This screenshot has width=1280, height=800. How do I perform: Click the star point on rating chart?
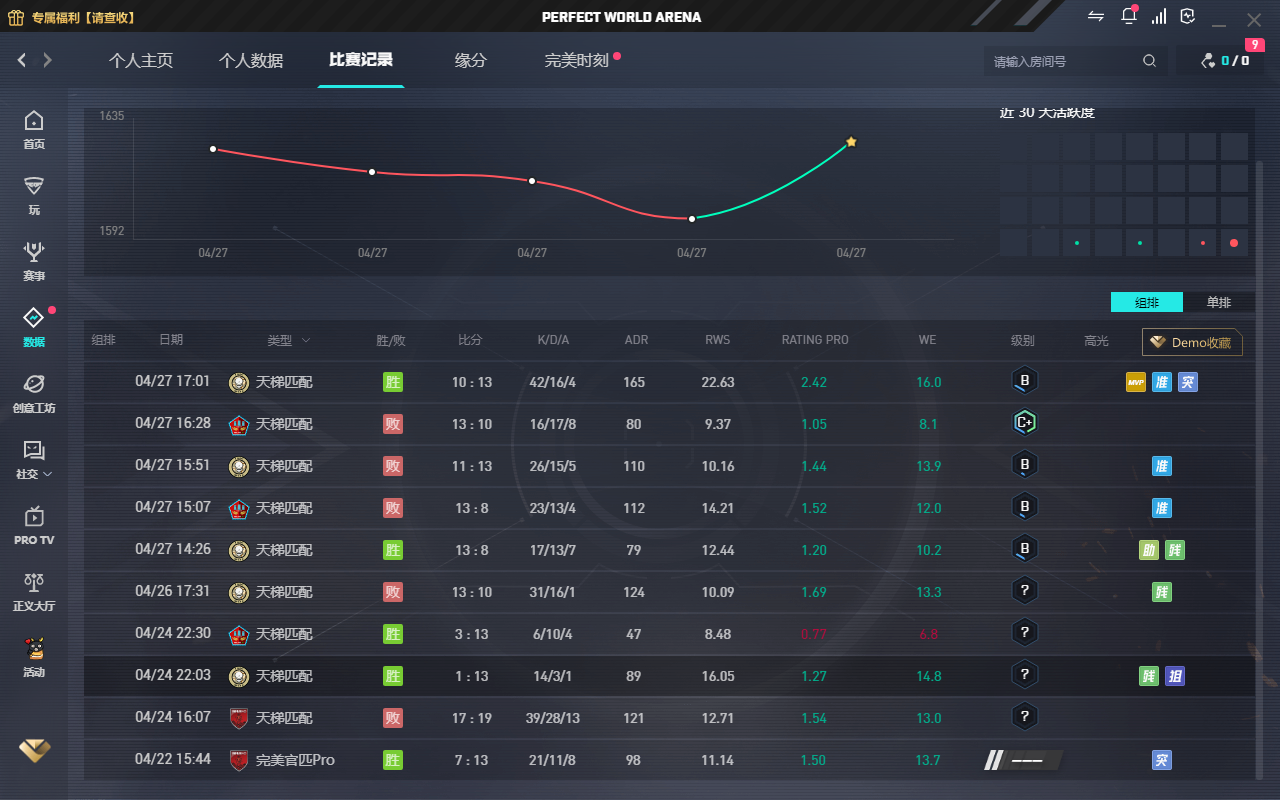click(851, 142)
